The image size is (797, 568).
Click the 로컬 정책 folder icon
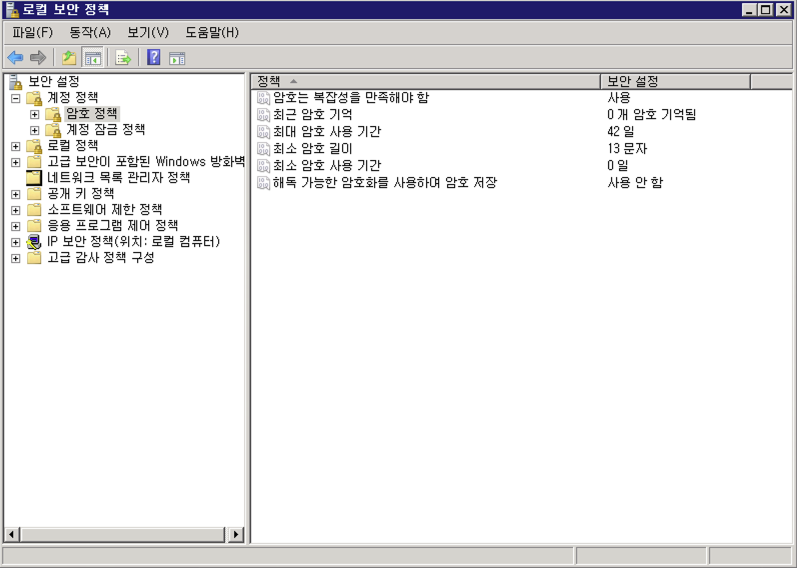tap(34, 146)
